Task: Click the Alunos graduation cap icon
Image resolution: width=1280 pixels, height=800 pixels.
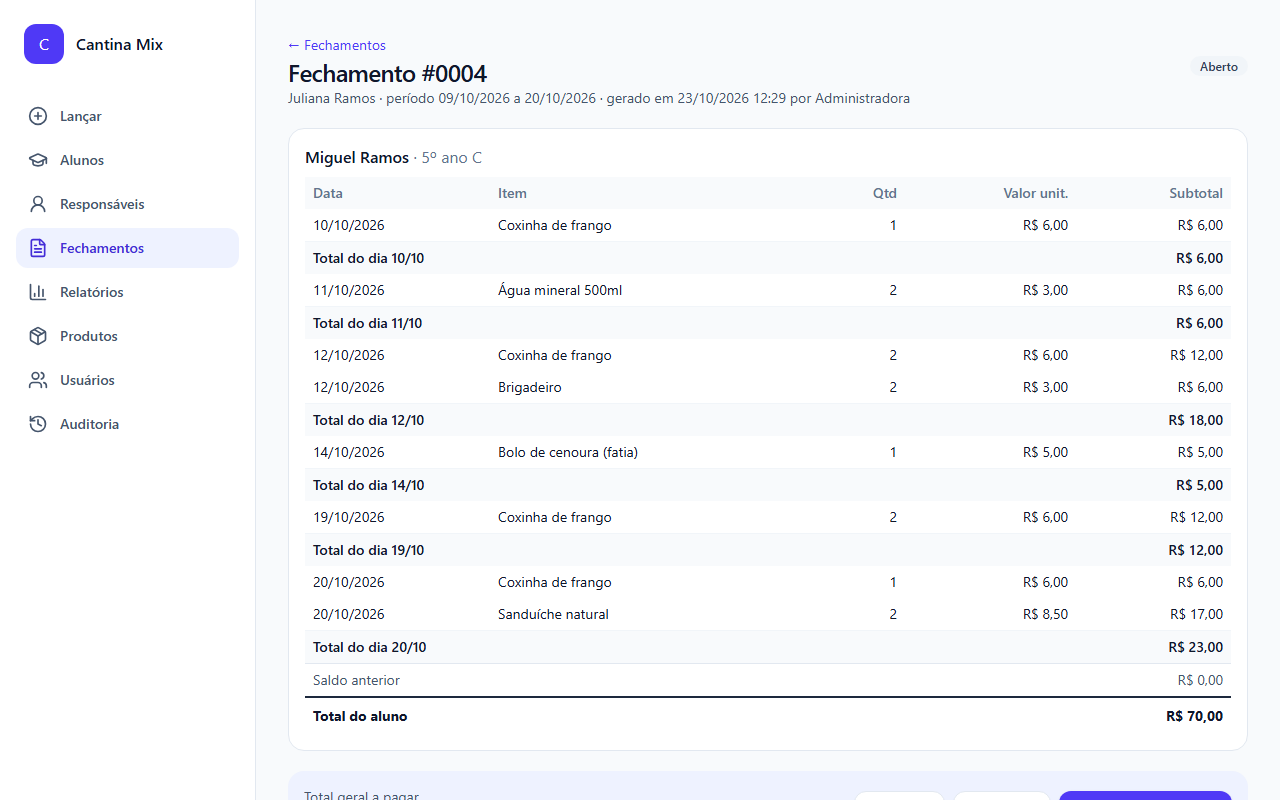Action: pyautogui.click(x=38, y=160)
